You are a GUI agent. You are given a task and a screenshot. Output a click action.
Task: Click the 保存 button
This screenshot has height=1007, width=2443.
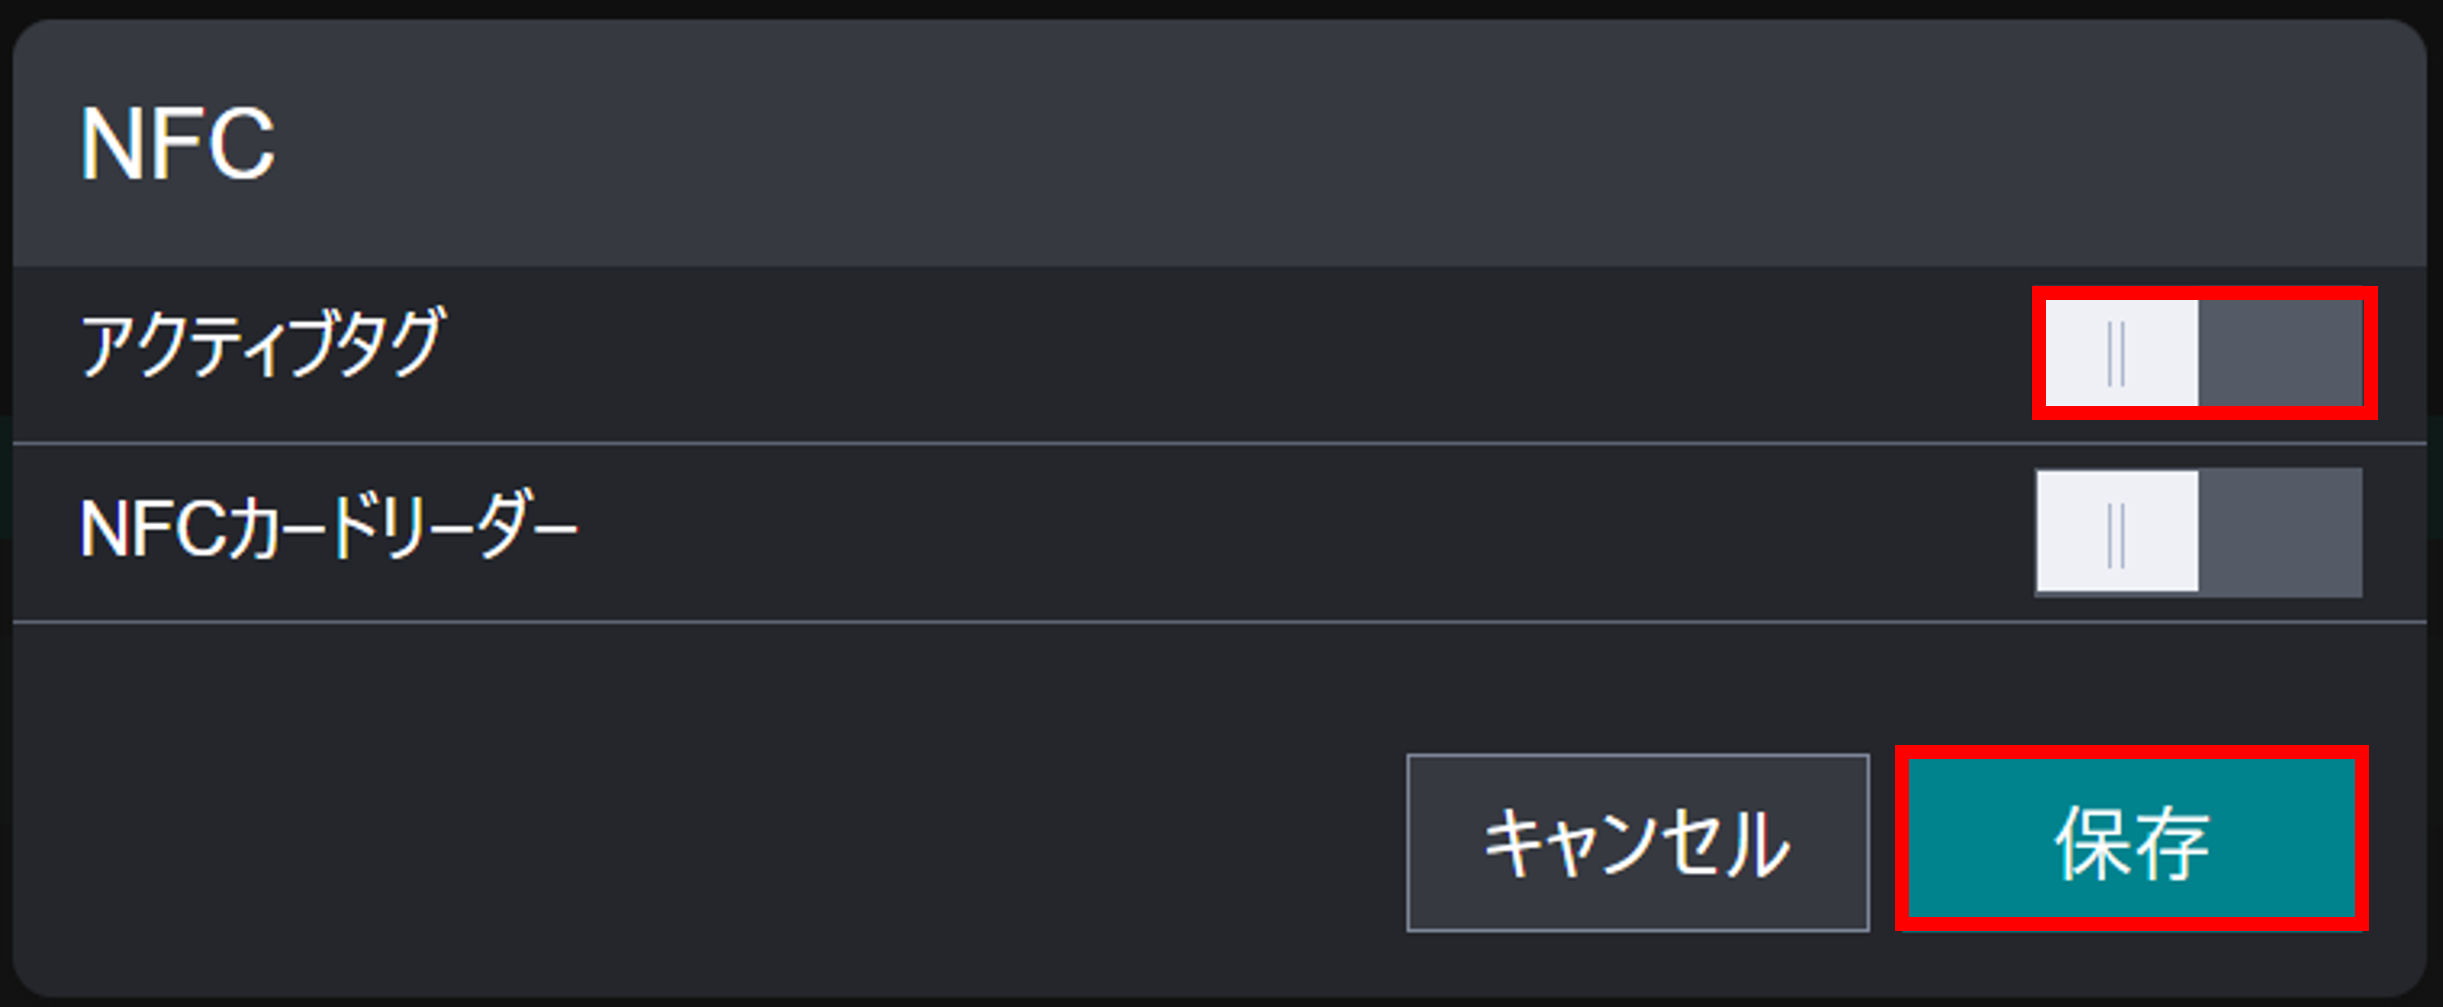coord(2132,840)
